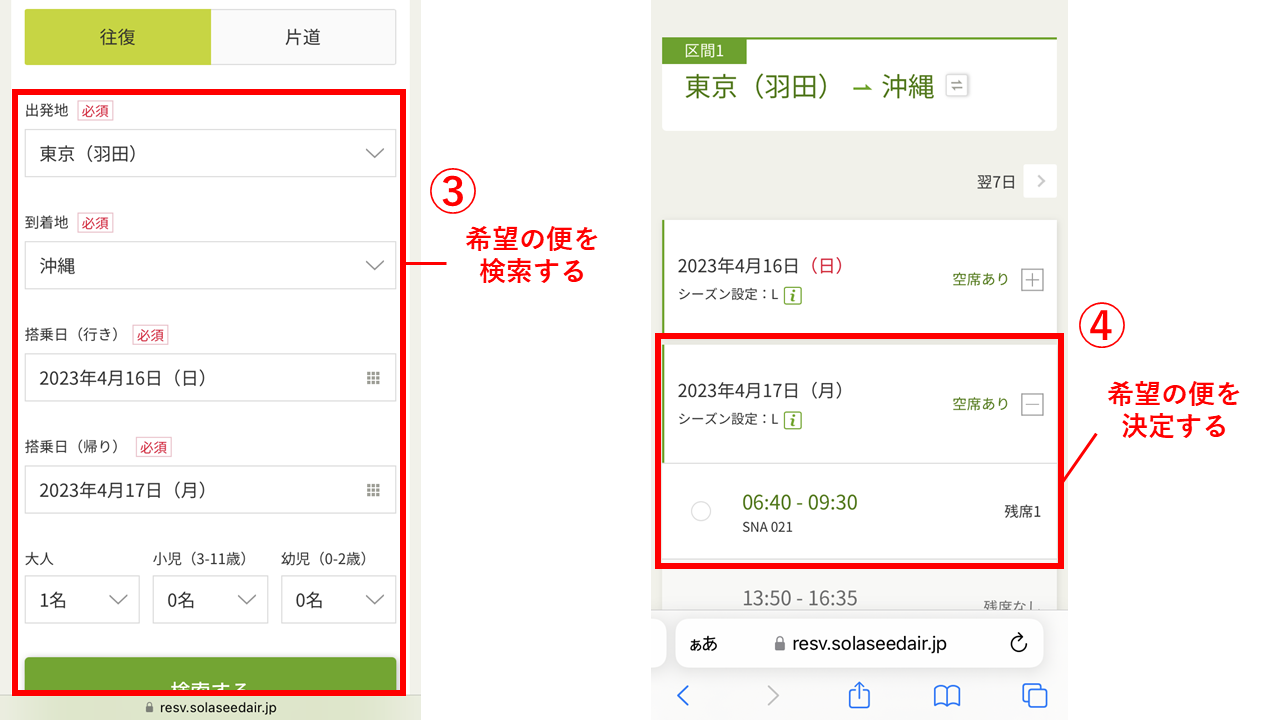Open the 搭乗日（行き） date field
Image resolution: width=1280 pixels, height=720 pixels.
tap(210, 377)
